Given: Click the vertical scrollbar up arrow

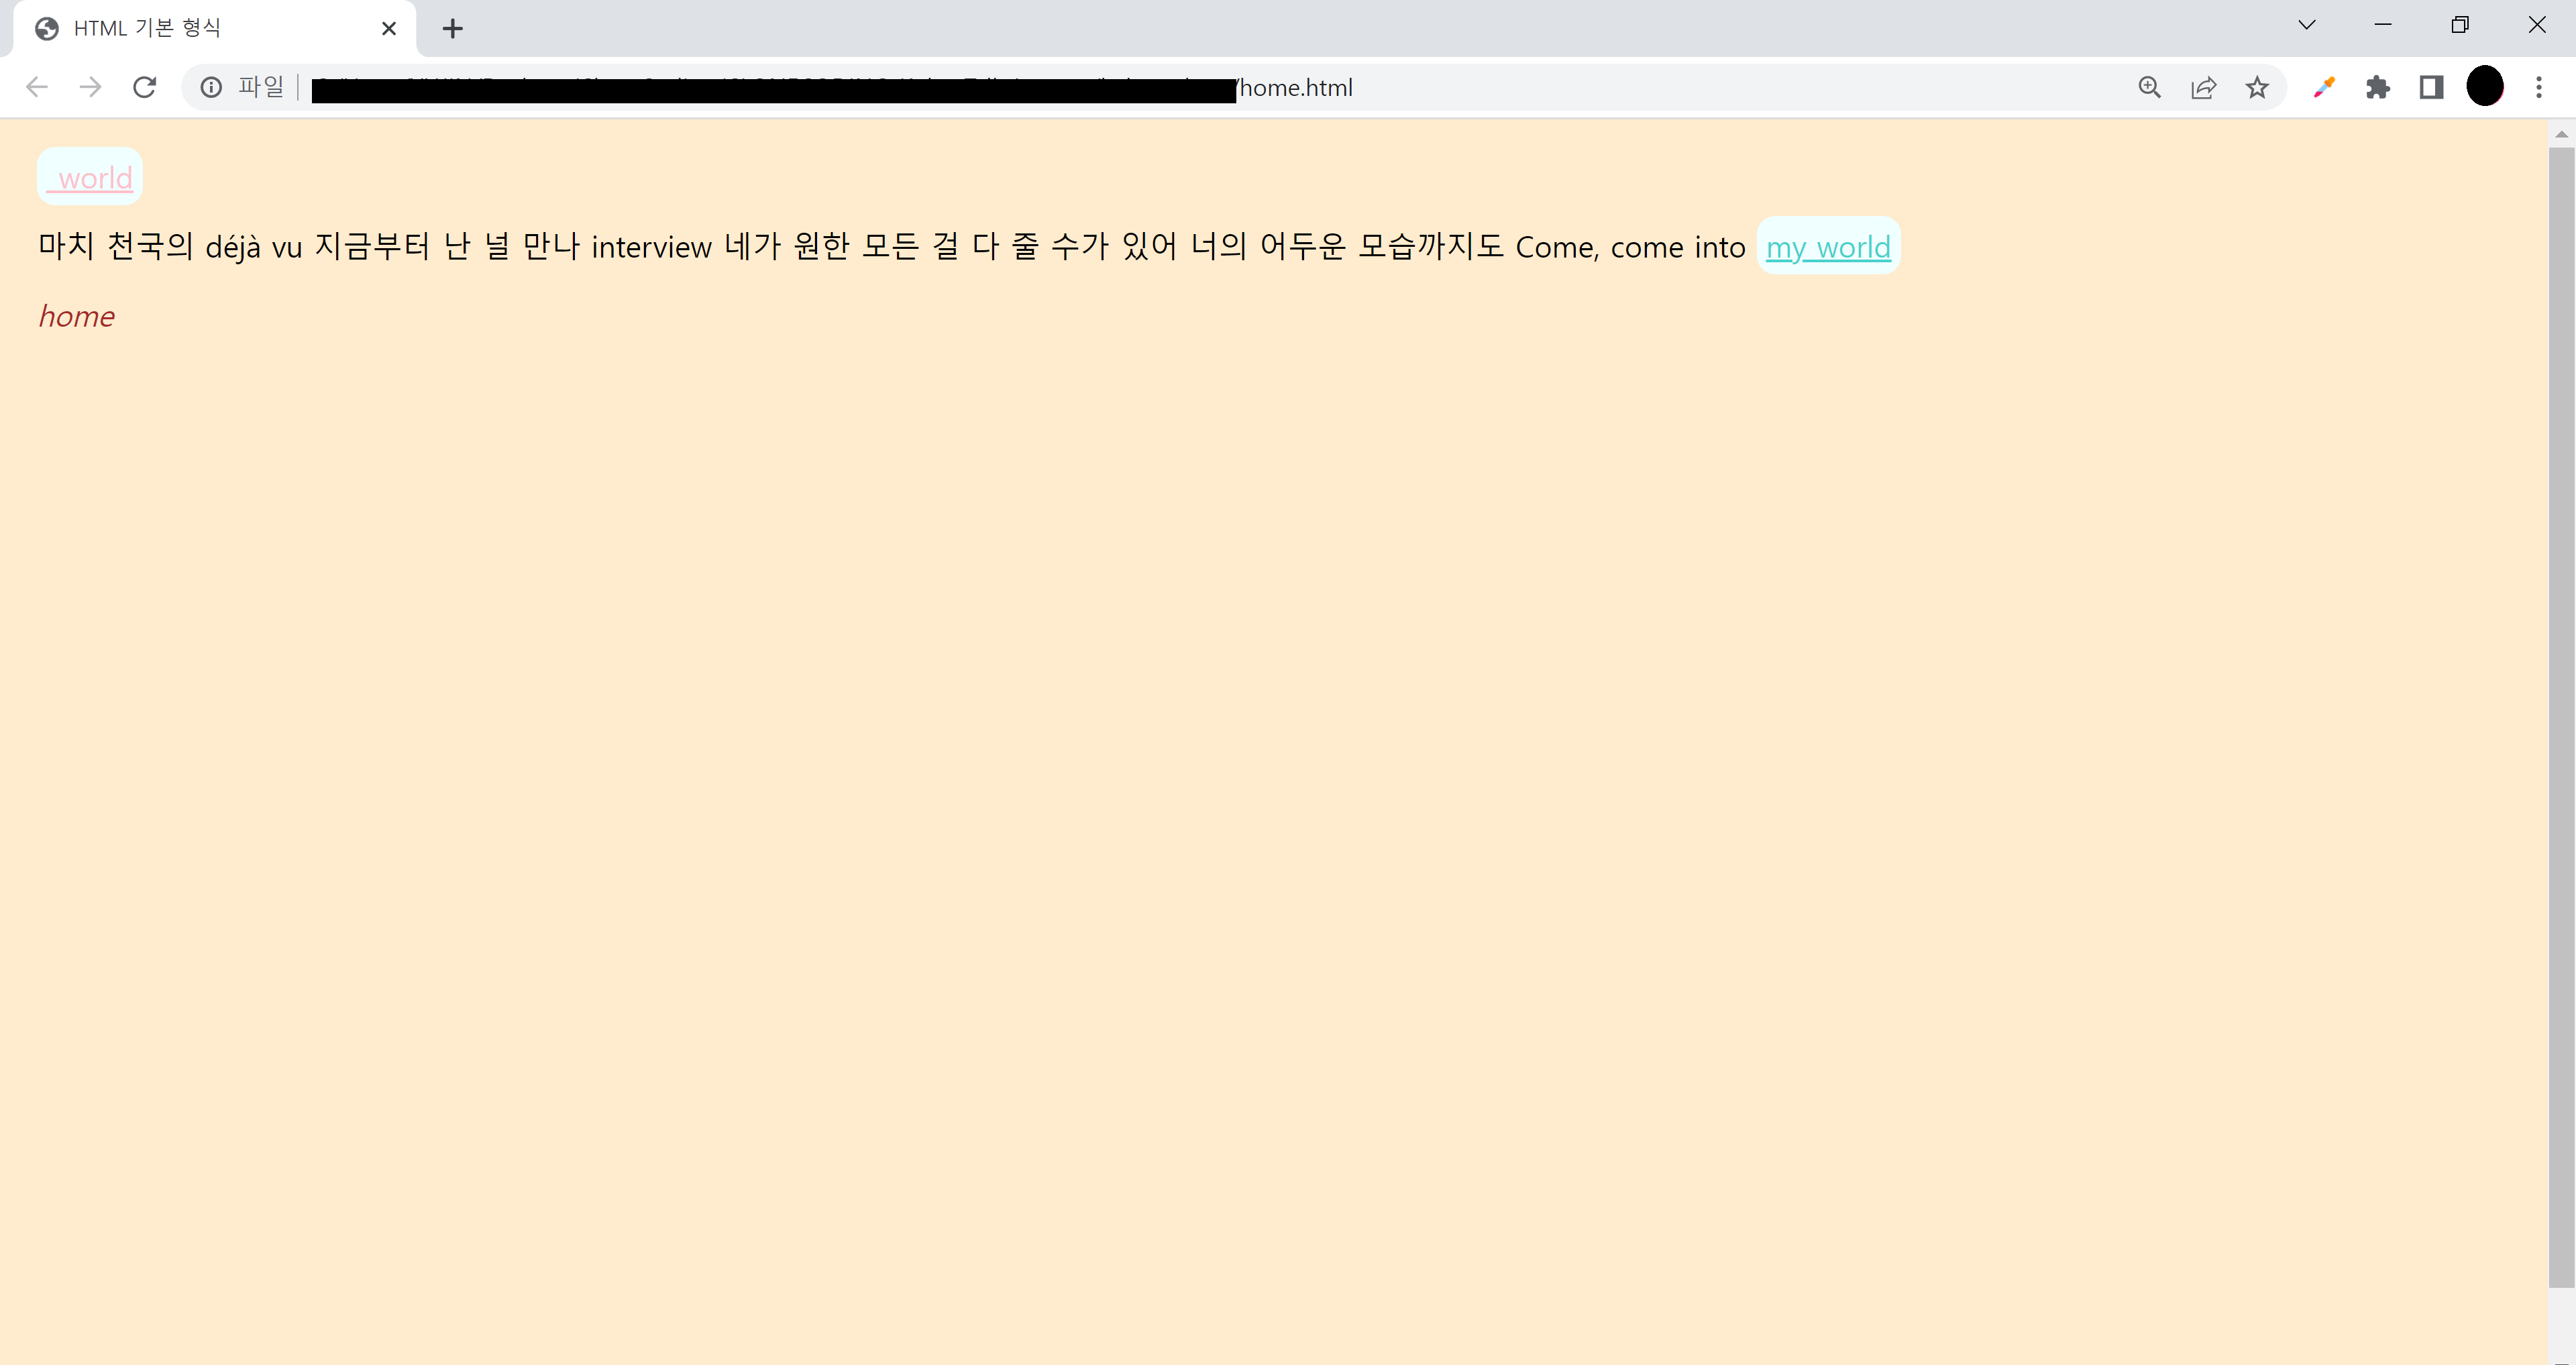Looking at the screenshot, I should pyautogui.click(x=2561, y=134).
